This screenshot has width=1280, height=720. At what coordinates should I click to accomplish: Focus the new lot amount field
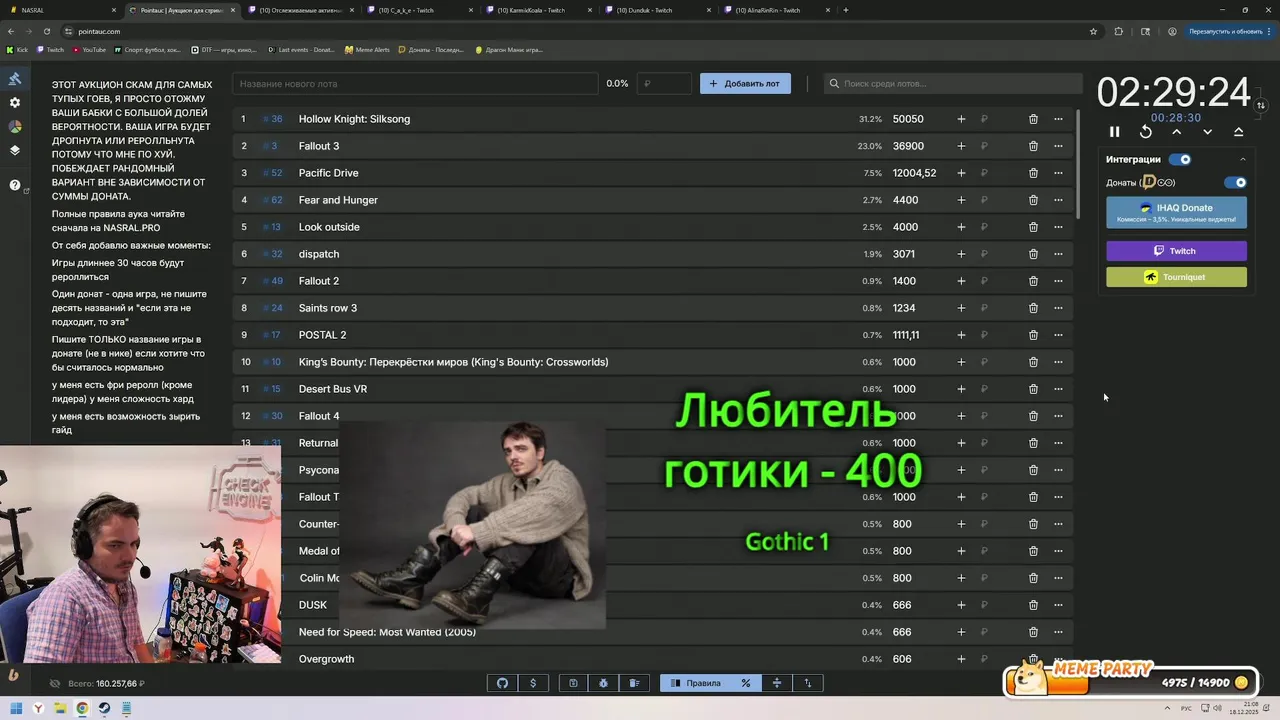click(664, 84)
